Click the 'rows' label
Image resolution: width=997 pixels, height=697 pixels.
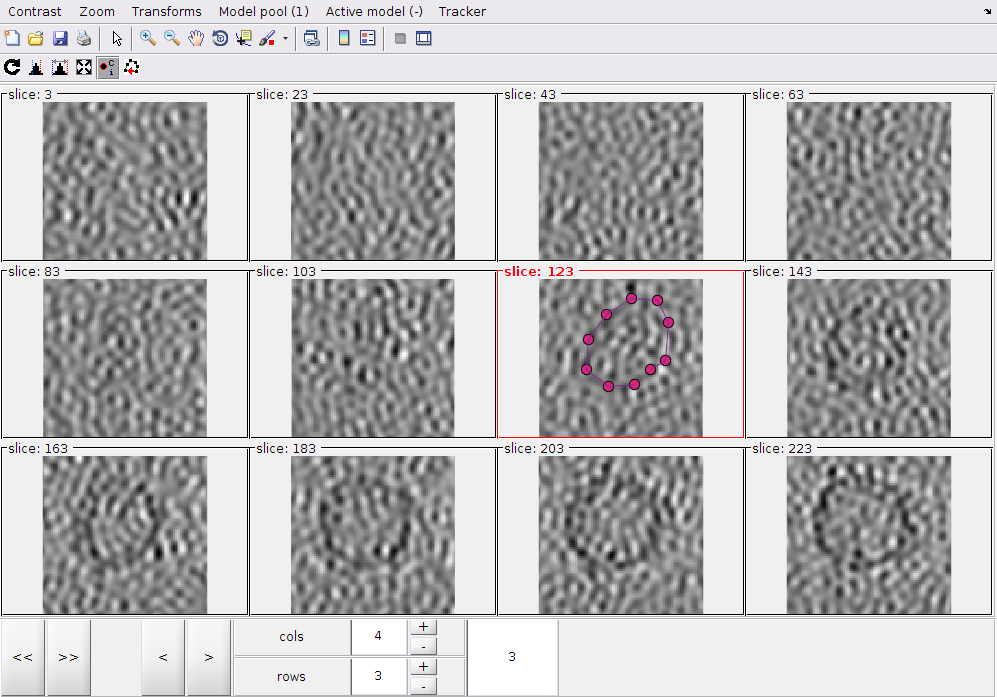pyautogui.click(x=291, y=677)
